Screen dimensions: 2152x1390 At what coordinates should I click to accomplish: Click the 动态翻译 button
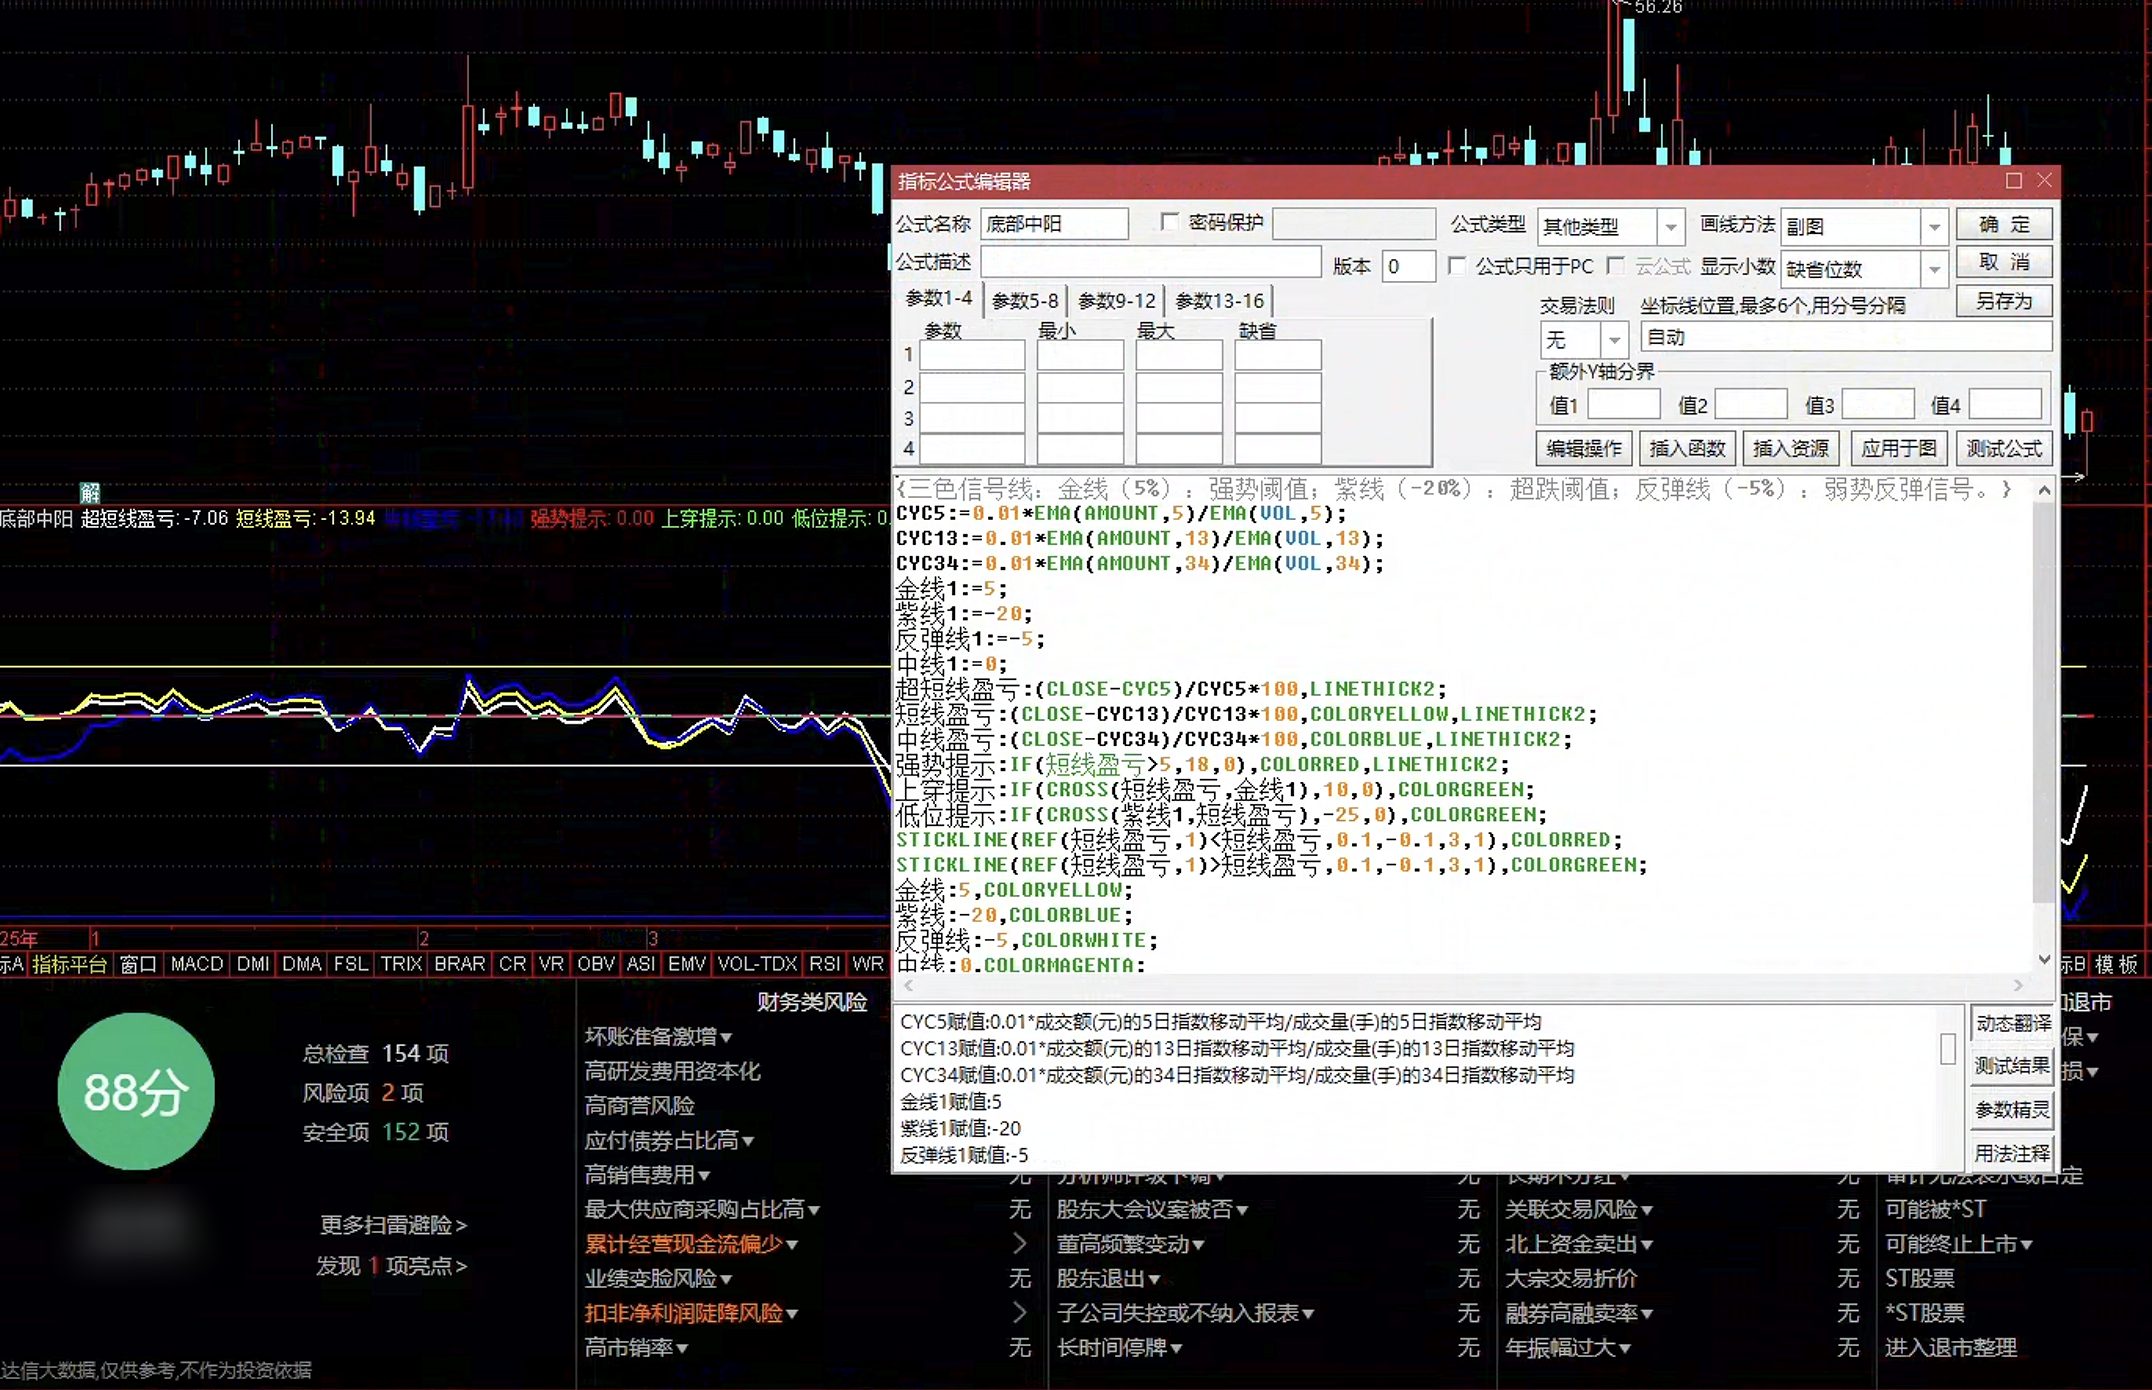(x=2012, y=1023)
